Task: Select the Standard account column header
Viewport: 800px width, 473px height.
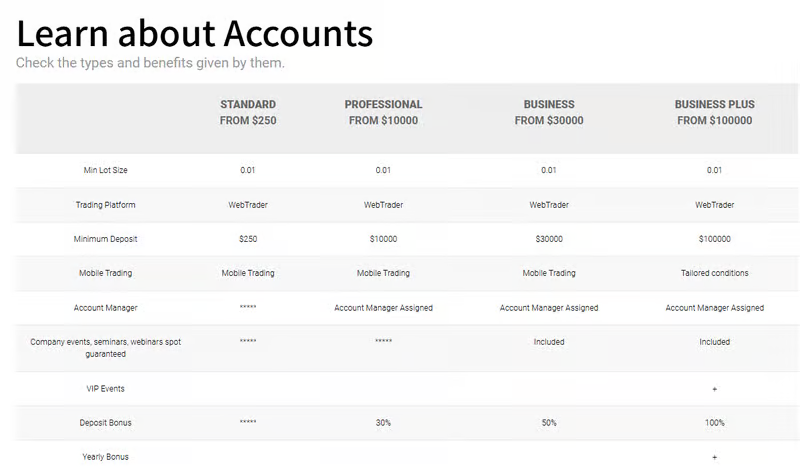Action: click(x=248, y=112)
